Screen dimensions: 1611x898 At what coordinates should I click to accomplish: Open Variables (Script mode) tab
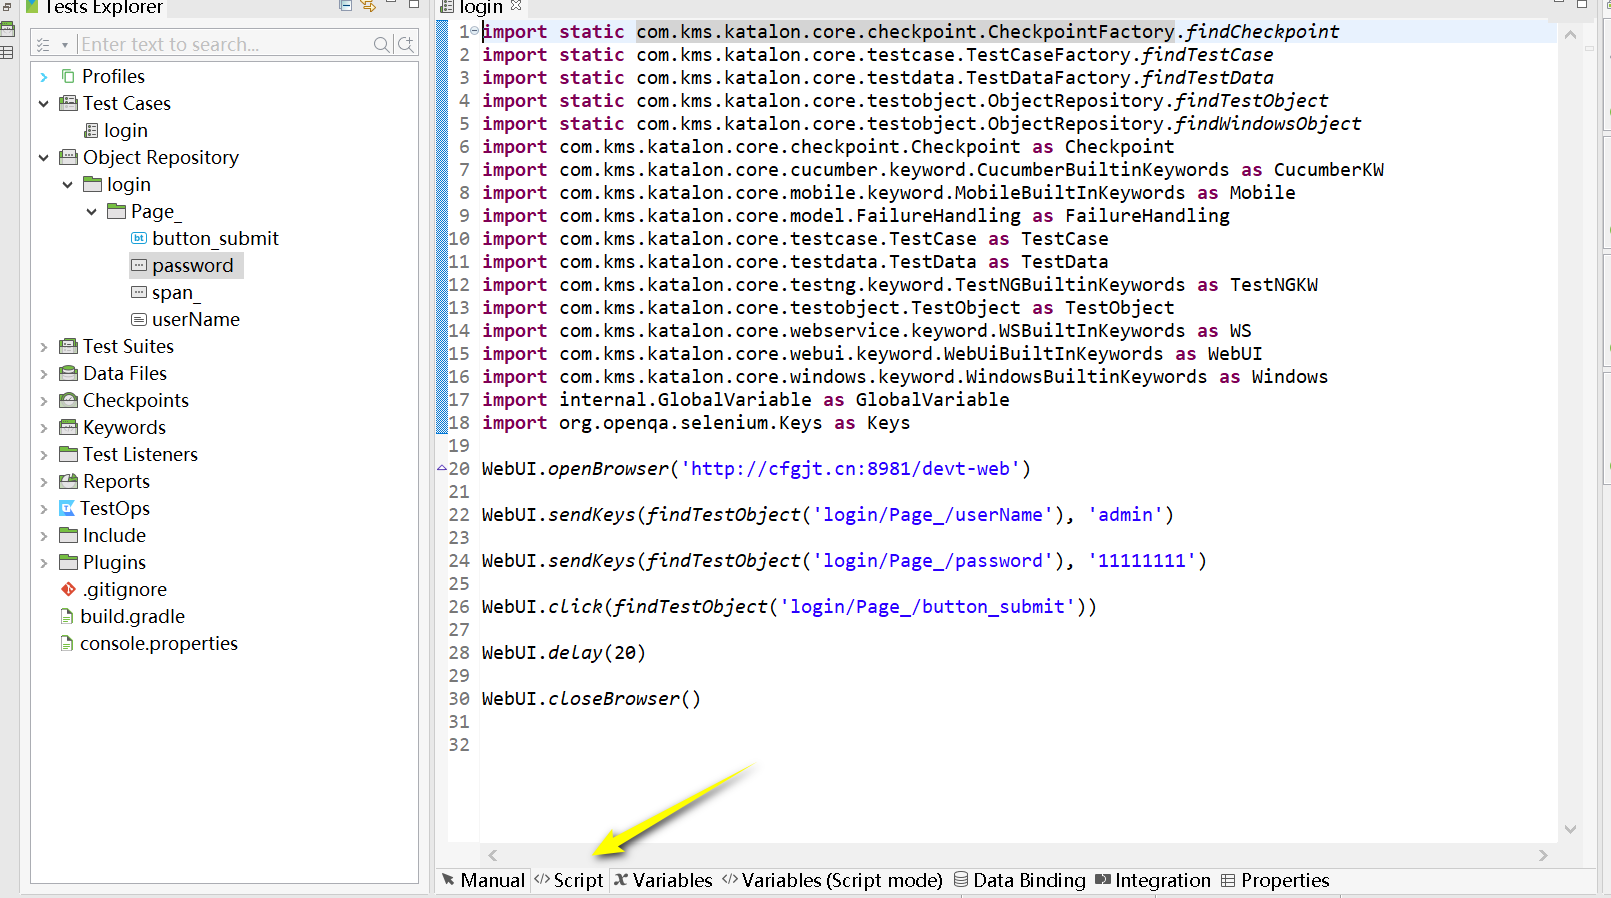click(x=832, y=880)
